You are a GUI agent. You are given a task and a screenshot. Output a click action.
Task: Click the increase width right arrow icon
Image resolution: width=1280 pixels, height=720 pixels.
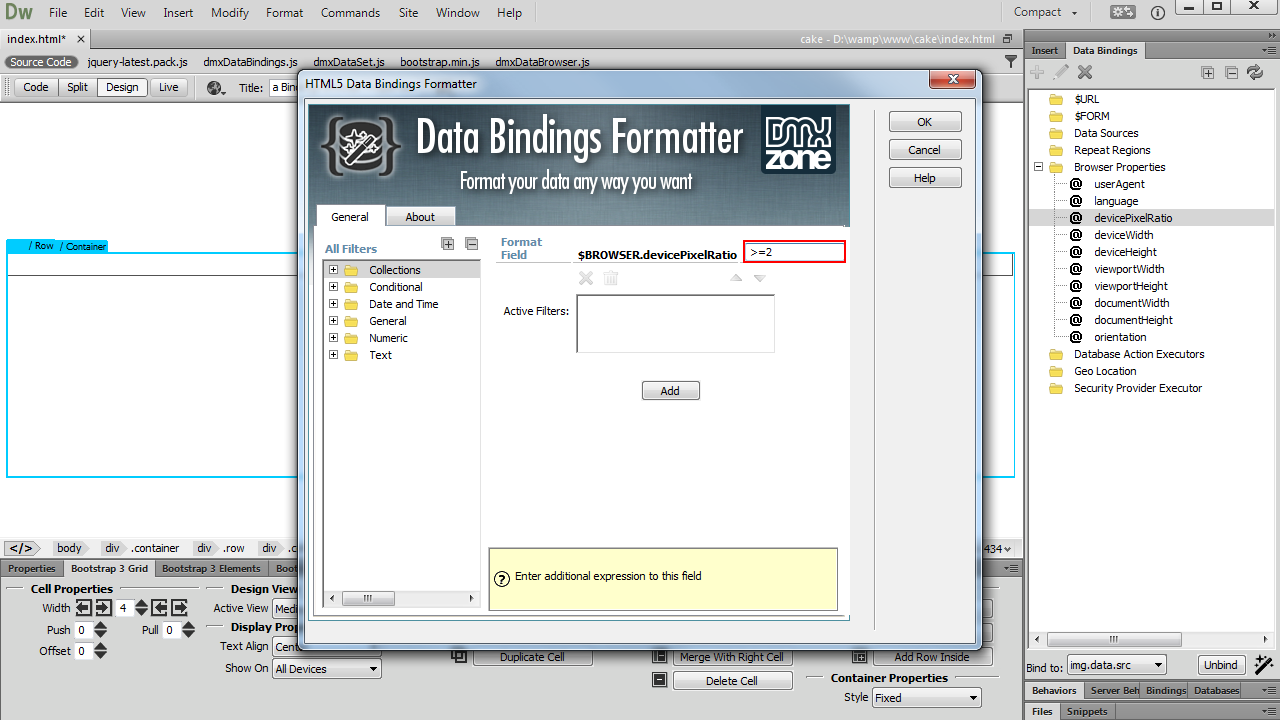tap(103, 607)
